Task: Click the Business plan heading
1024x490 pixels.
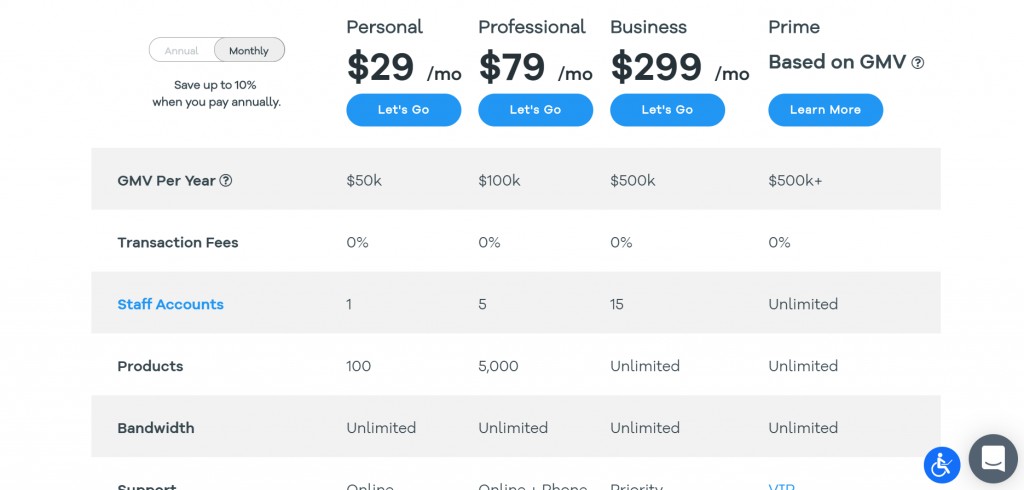Action: point(648,27)
